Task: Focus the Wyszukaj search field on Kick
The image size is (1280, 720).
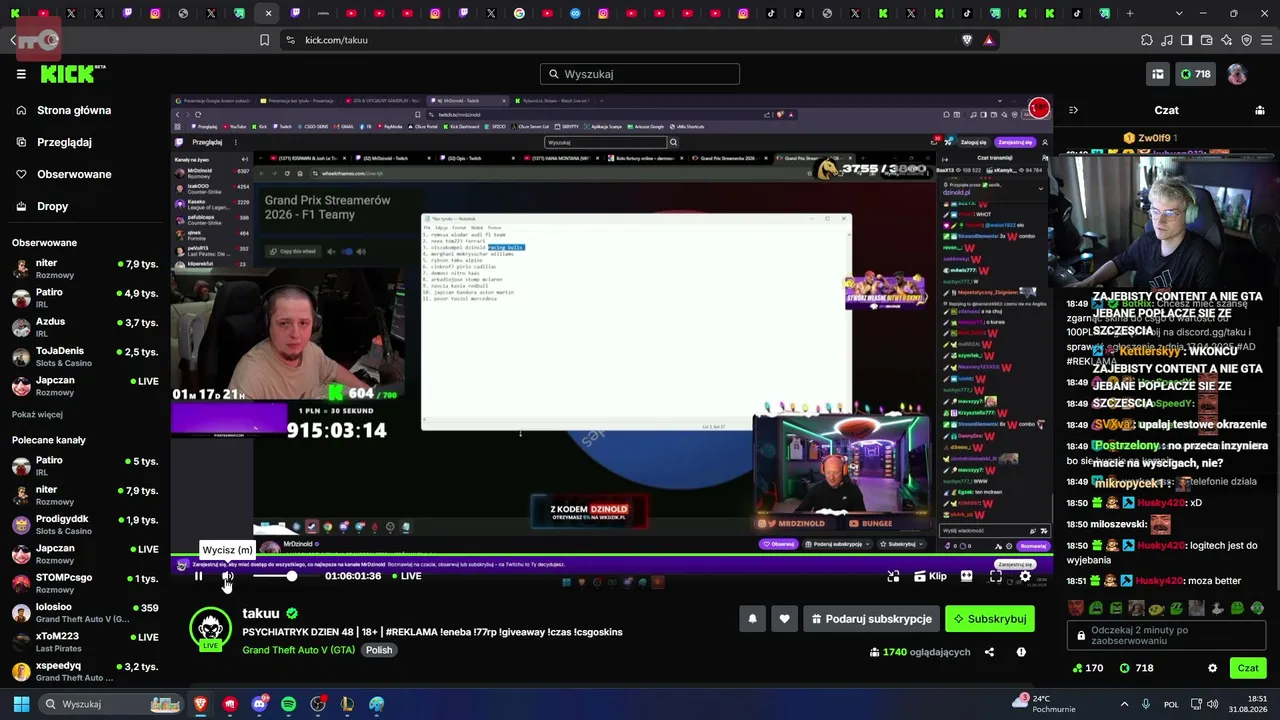Action: pos(640,74)
